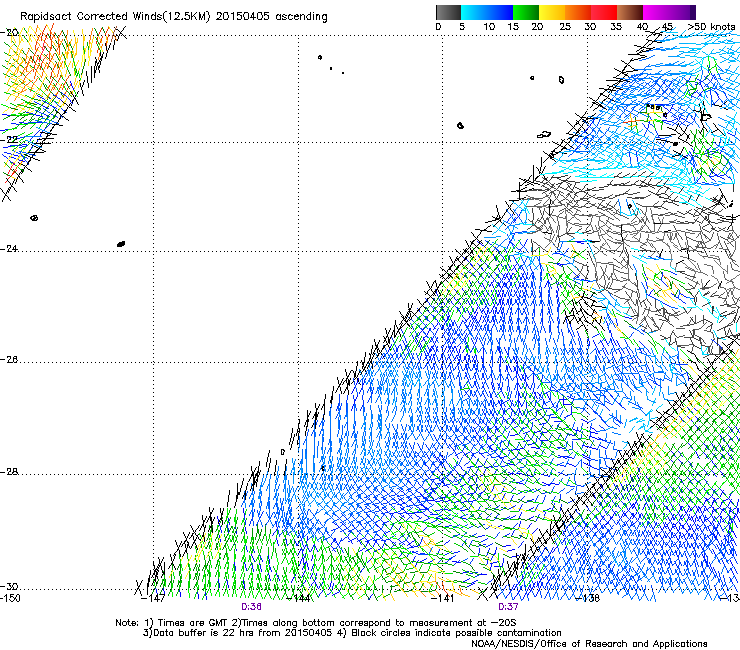Viewport: 740px width, 650px height.
Task: Click the small island outline west of -147, north of -24
Action: (x=34, y=218)
